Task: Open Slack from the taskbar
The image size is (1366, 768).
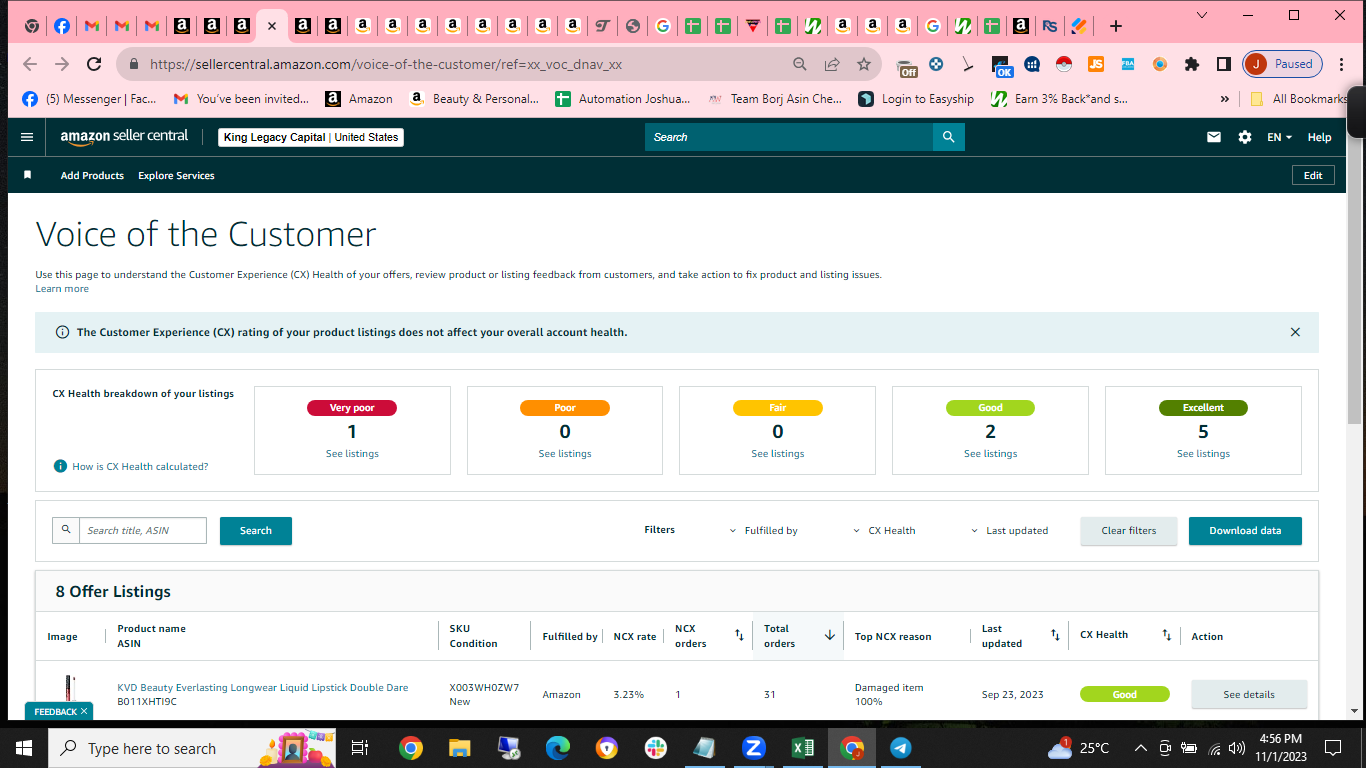Action: (x=656, y=747)
